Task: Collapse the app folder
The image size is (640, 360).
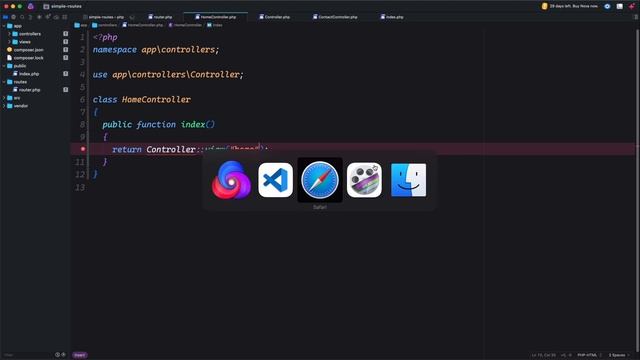Action: [4, 26]
